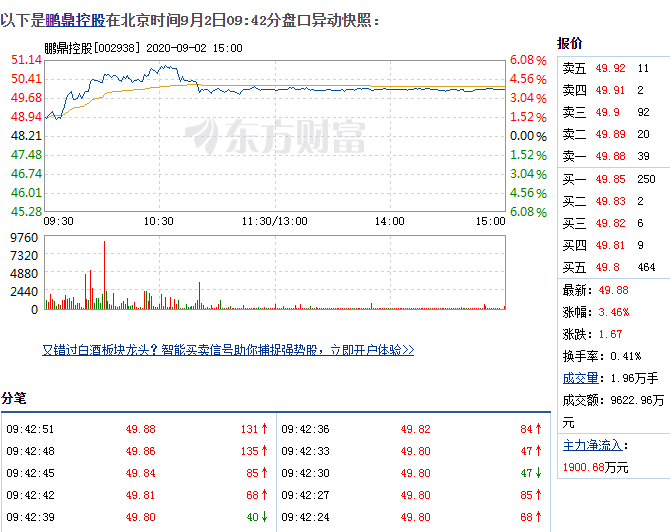The width and height of the screenshot is (670, 532).
Task: Select the 09:42:36 tick row time
Action: click(x=306, y=429)
